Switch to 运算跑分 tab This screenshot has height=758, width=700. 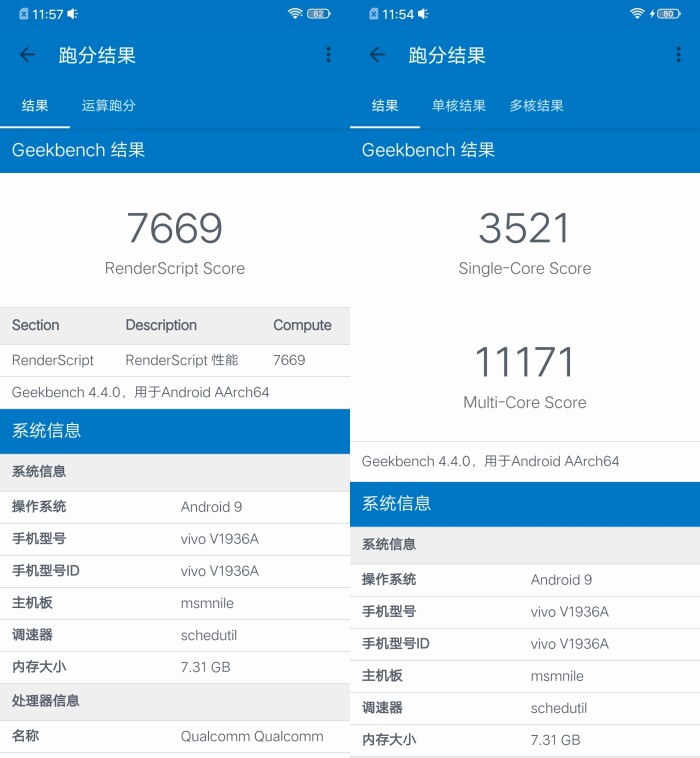tap(109, 105)
